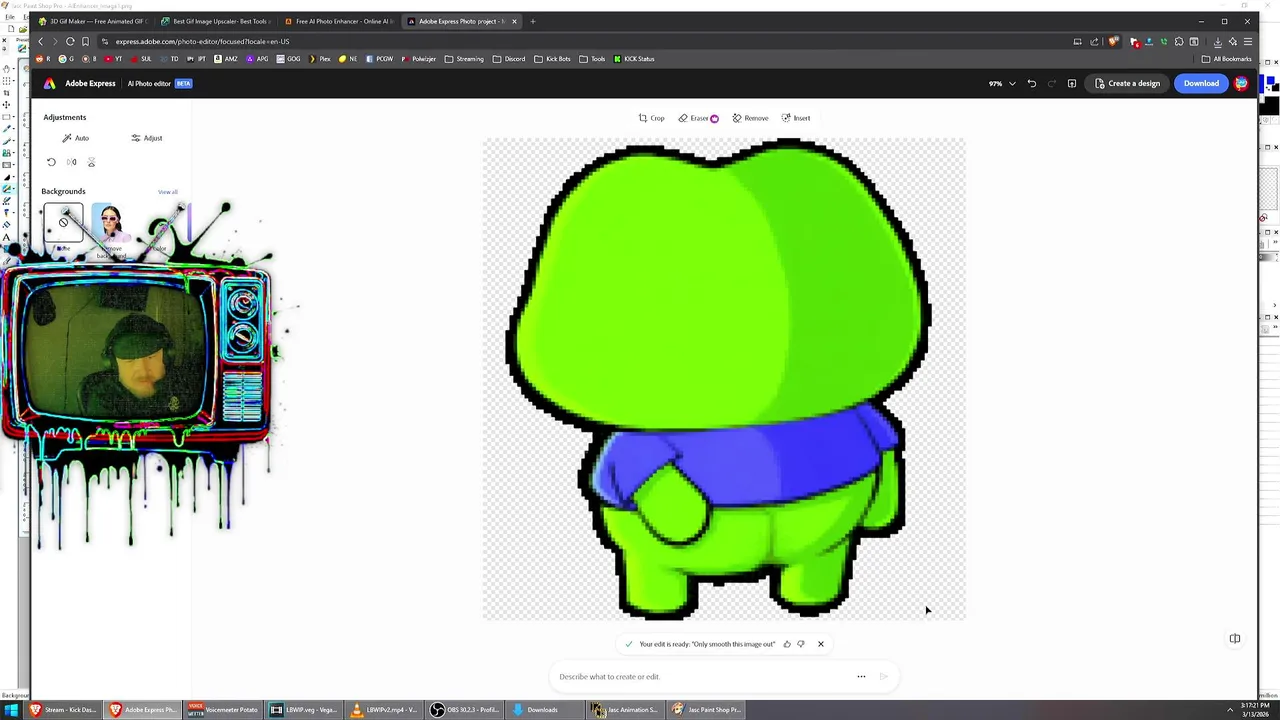Close the Adobe Express Photo project tab
The height and width of the screenshot is (720, 1280).
[514, 21]
